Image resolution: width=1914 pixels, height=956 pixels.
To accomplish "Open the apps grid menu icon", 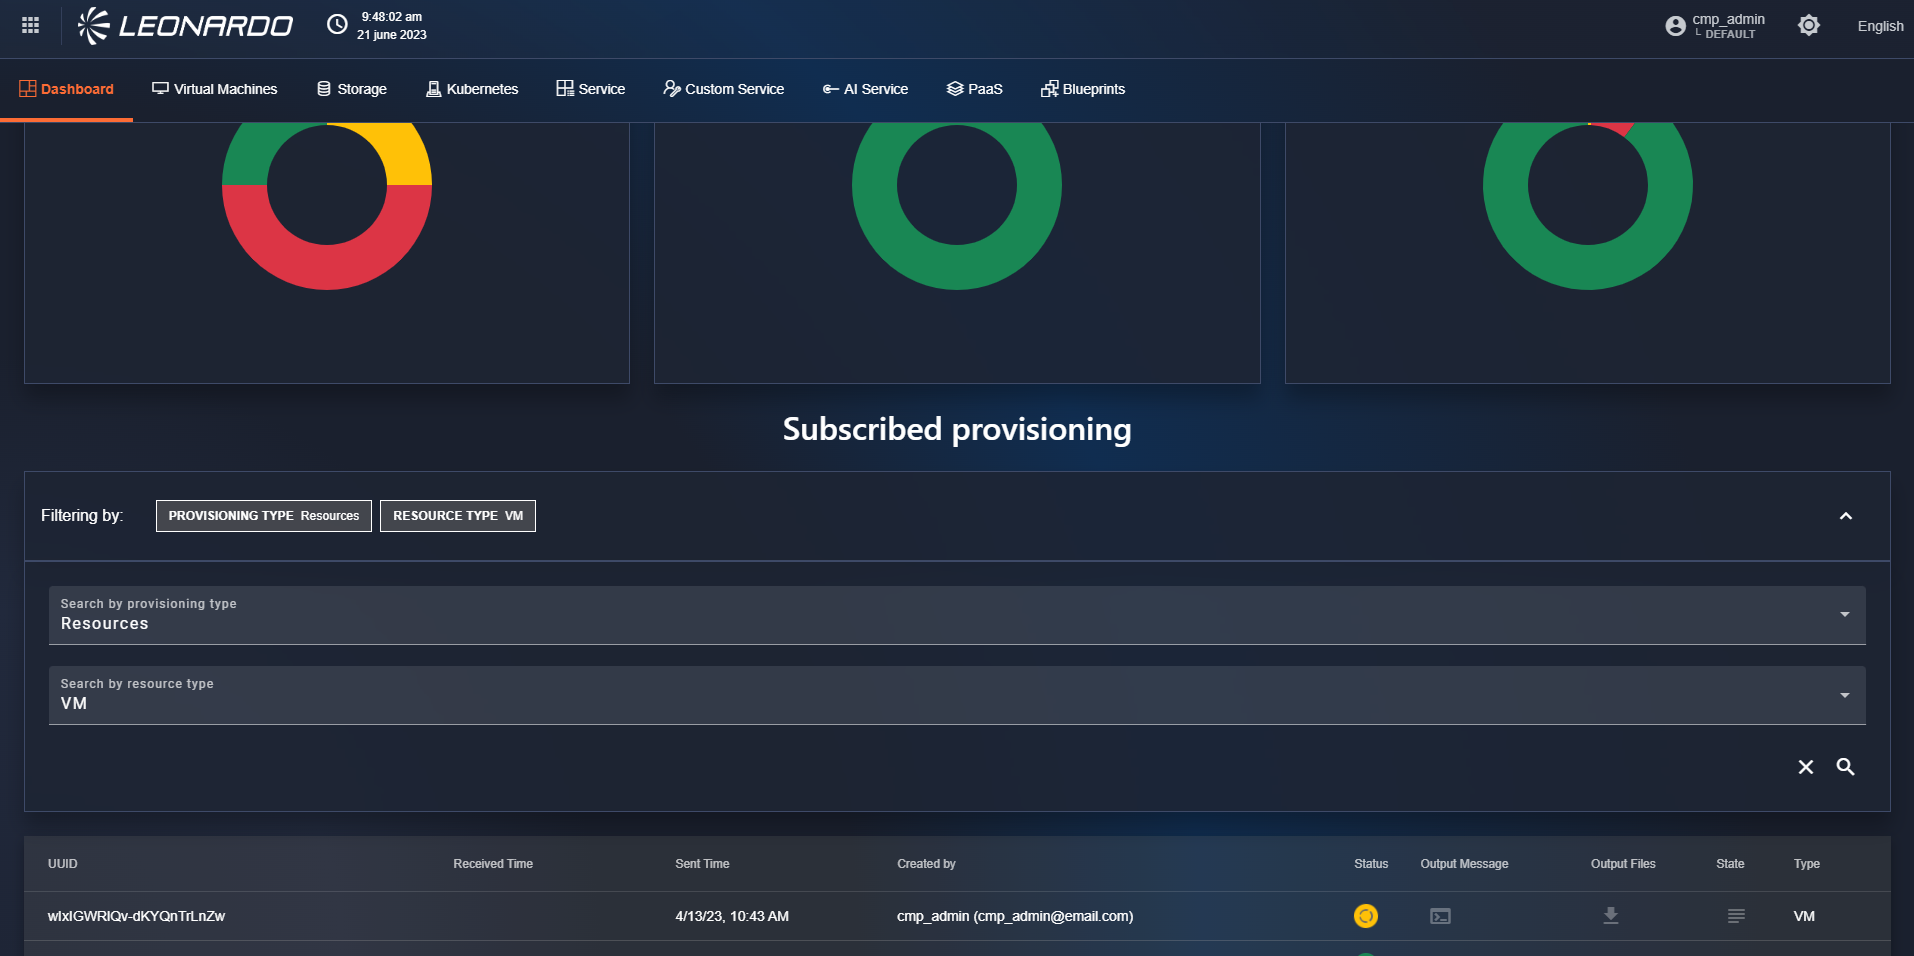I will tap(30, 26).
